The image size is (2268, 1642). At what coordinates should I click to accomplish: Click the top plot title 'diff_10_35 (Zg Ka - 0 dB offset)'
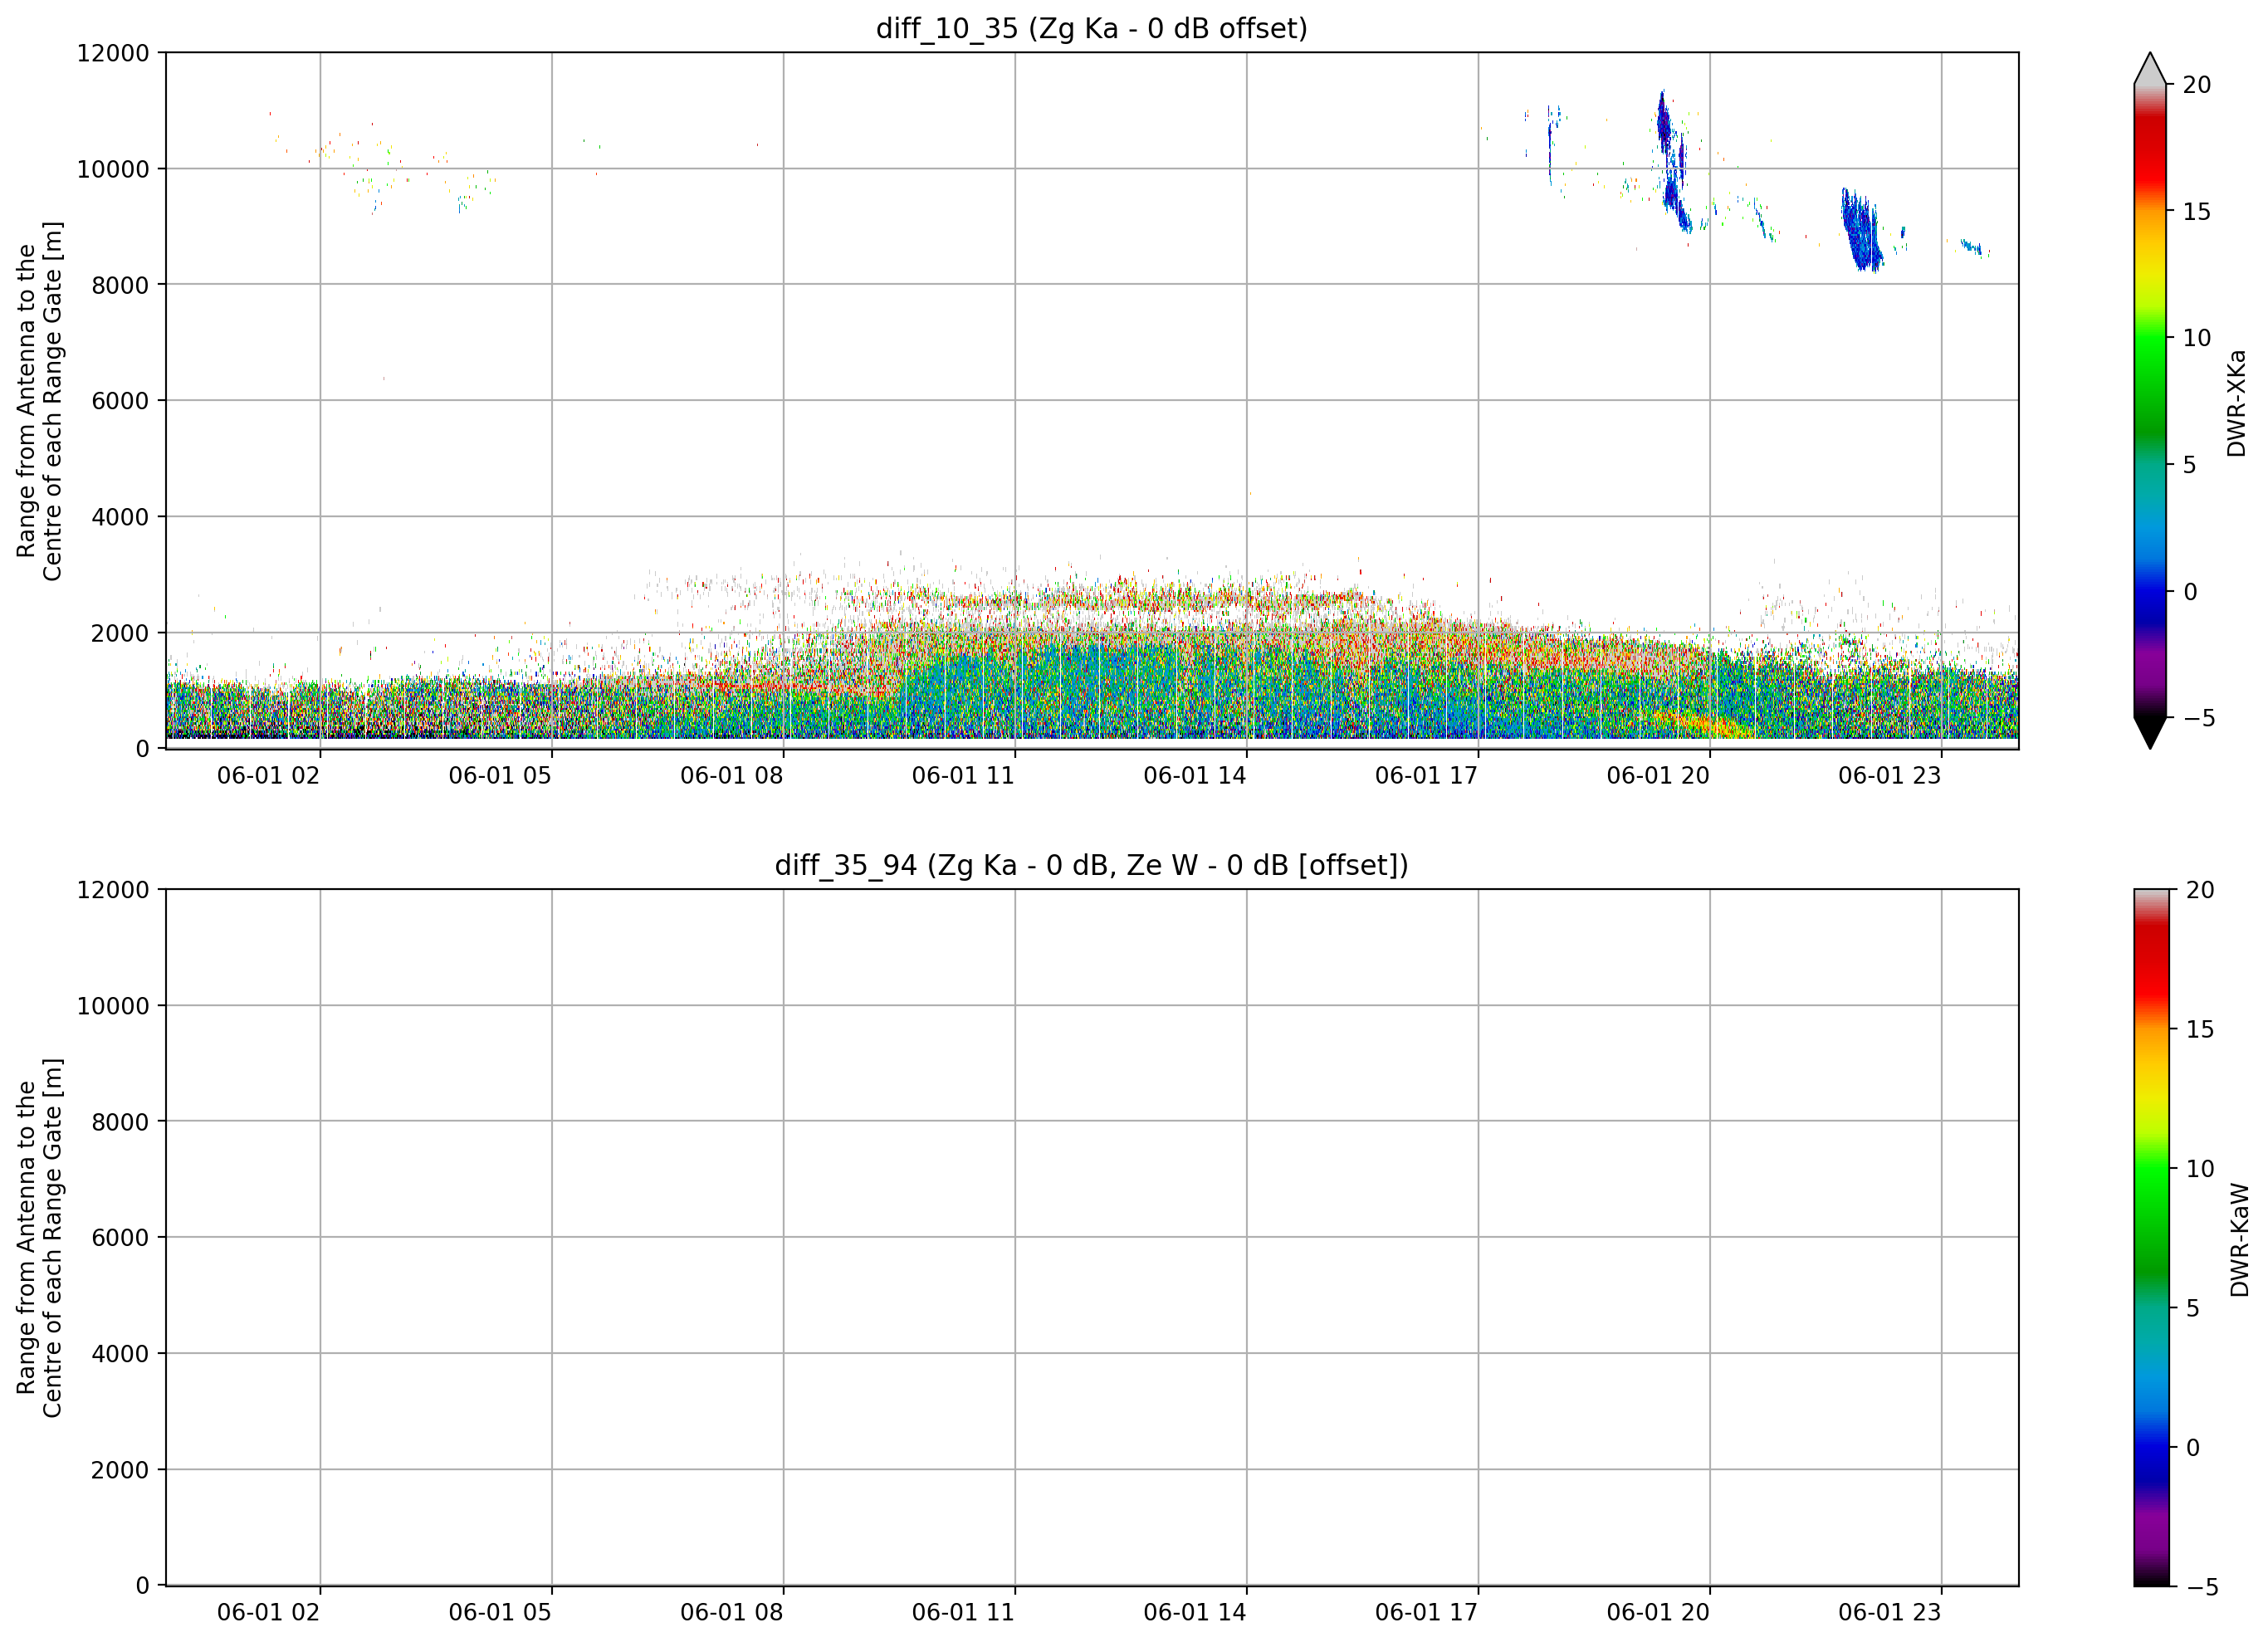click(x=1091, y=28)
